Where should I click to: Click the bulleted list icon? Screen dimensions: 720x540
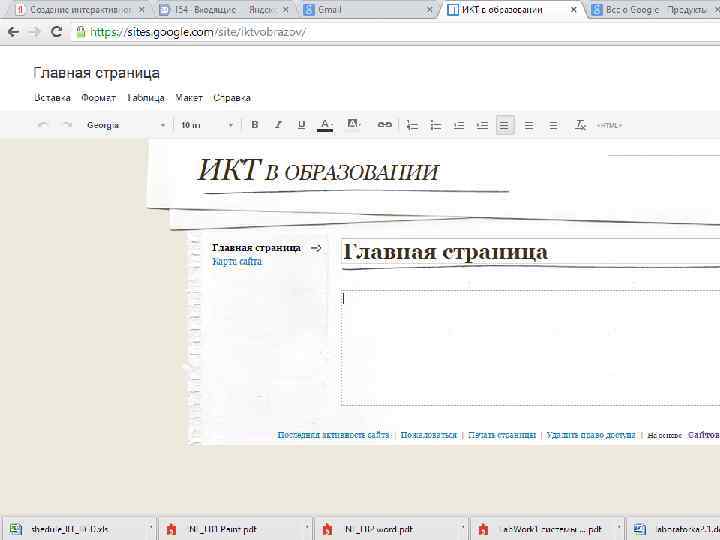pos(435,125)
